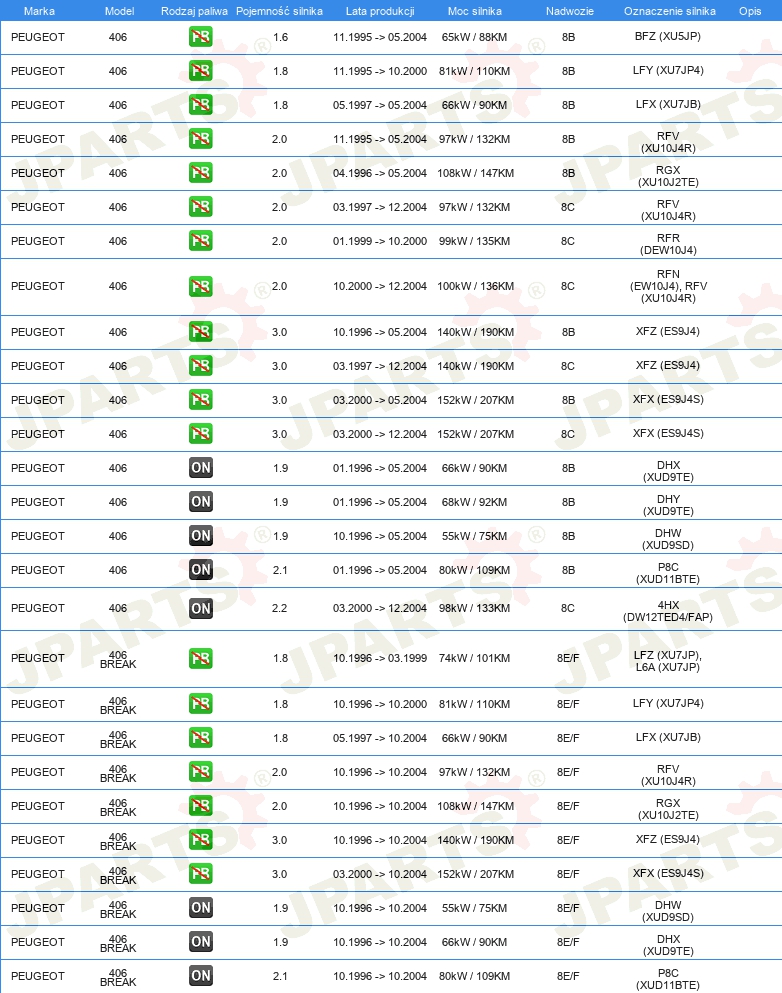
Task: Click the Moc silnika column header
Action: pyautogui.click(x=474, y=11)
